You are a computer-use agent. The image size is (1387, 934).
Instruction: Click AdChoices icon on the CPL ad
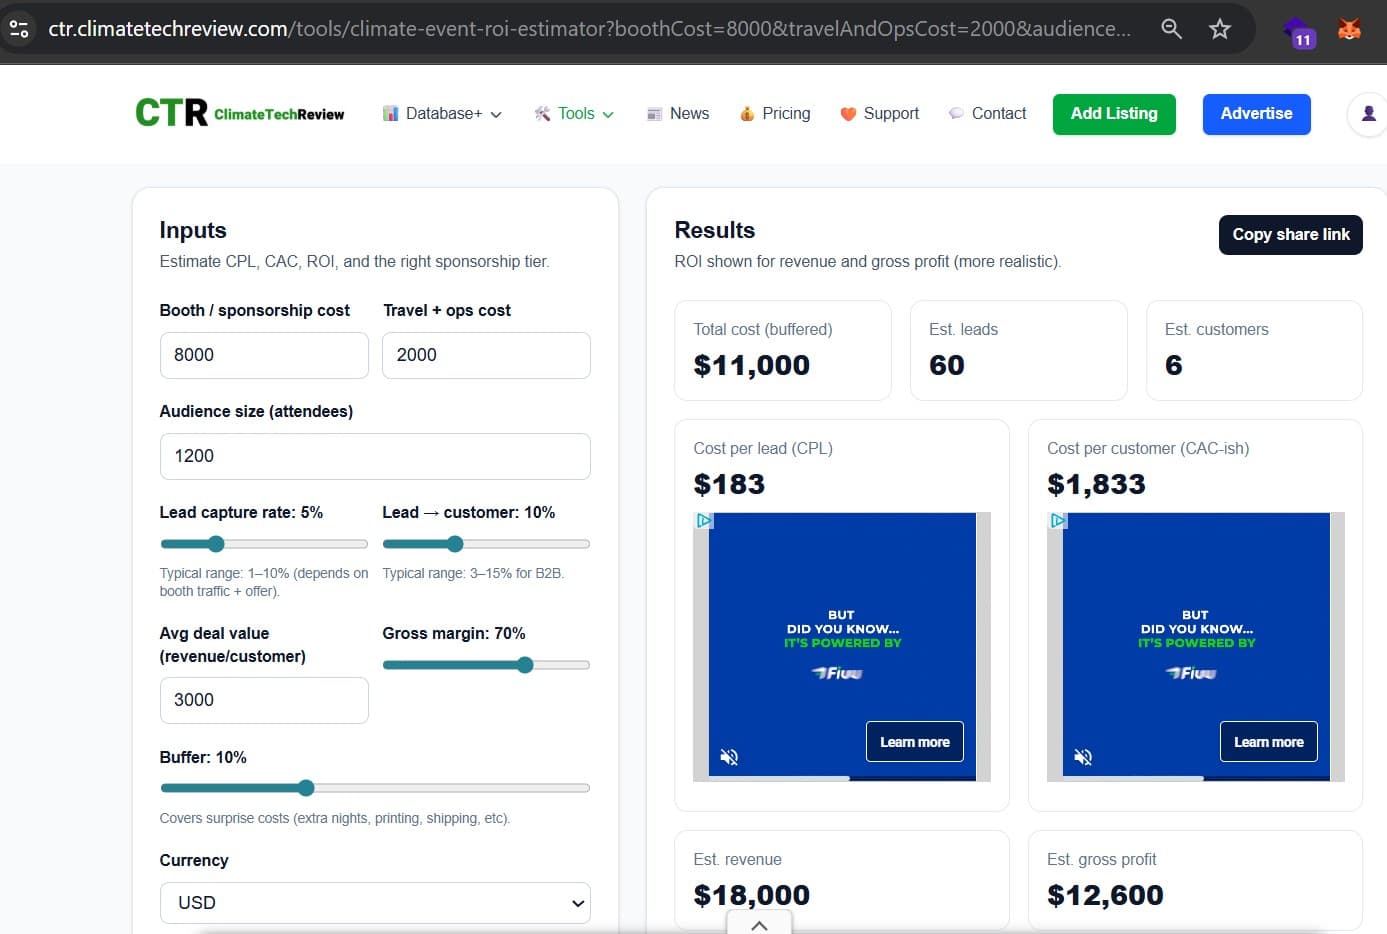704,521
